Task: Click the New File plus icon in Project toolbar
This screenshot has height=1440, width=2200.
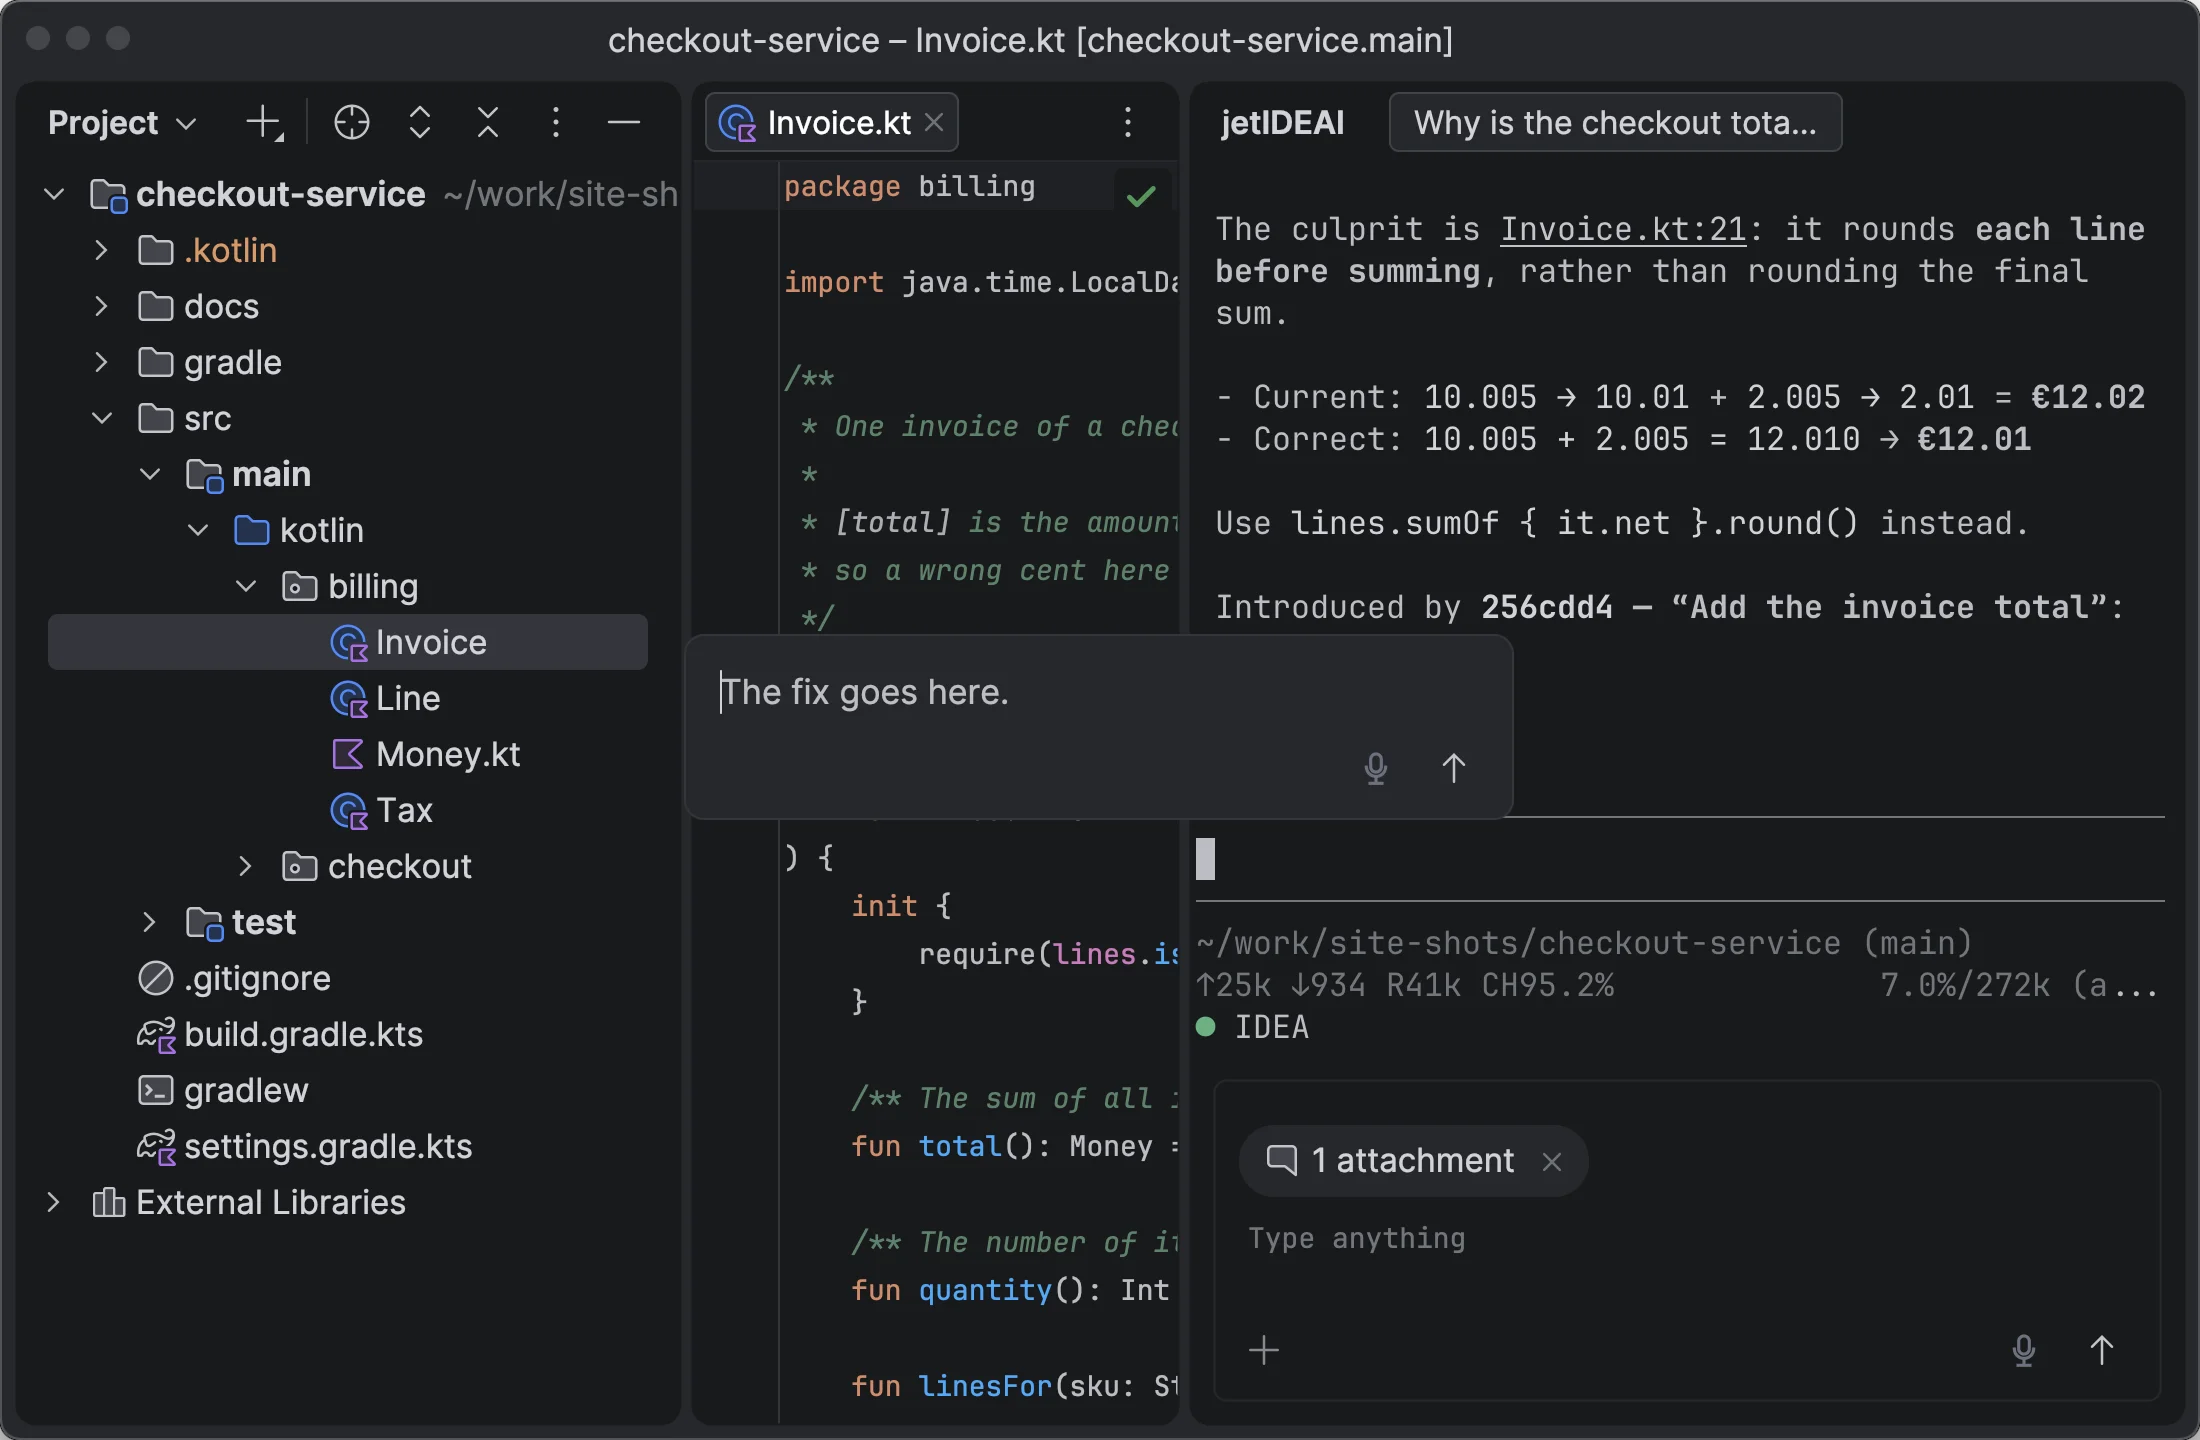Action: pyautogui.click(x=264, y=123)
